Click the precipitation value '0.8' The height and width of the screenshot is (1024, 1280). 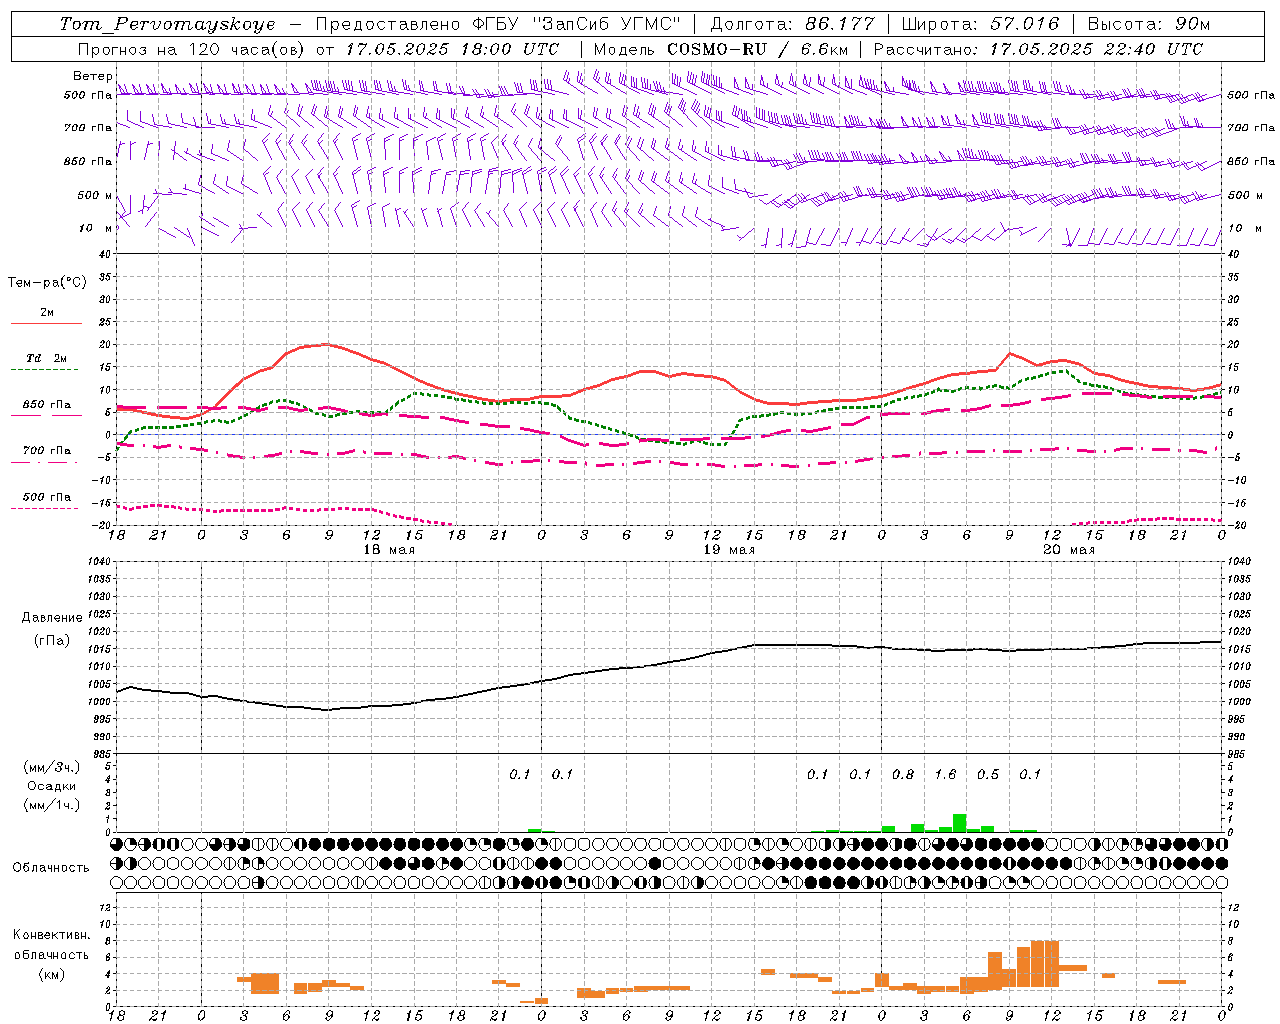click(903, 774)
